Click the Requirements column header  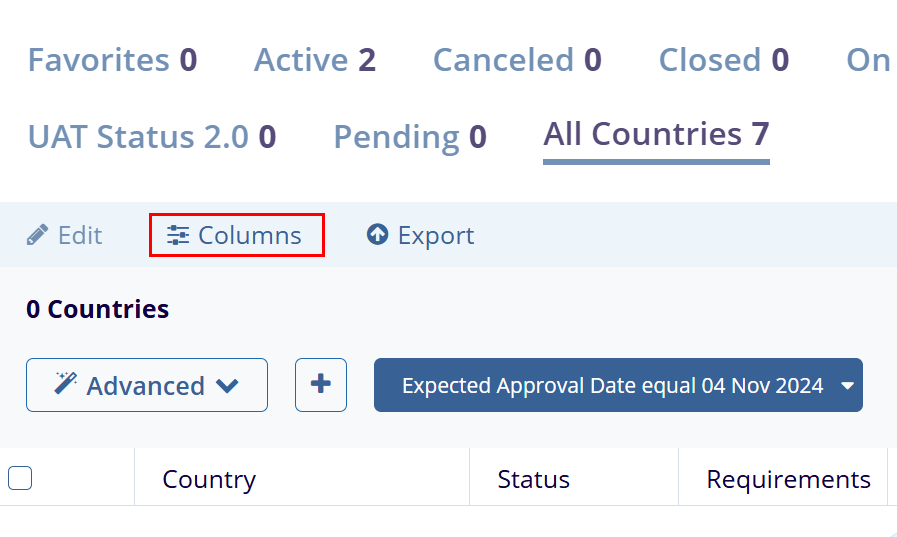(x=788, y=480)
